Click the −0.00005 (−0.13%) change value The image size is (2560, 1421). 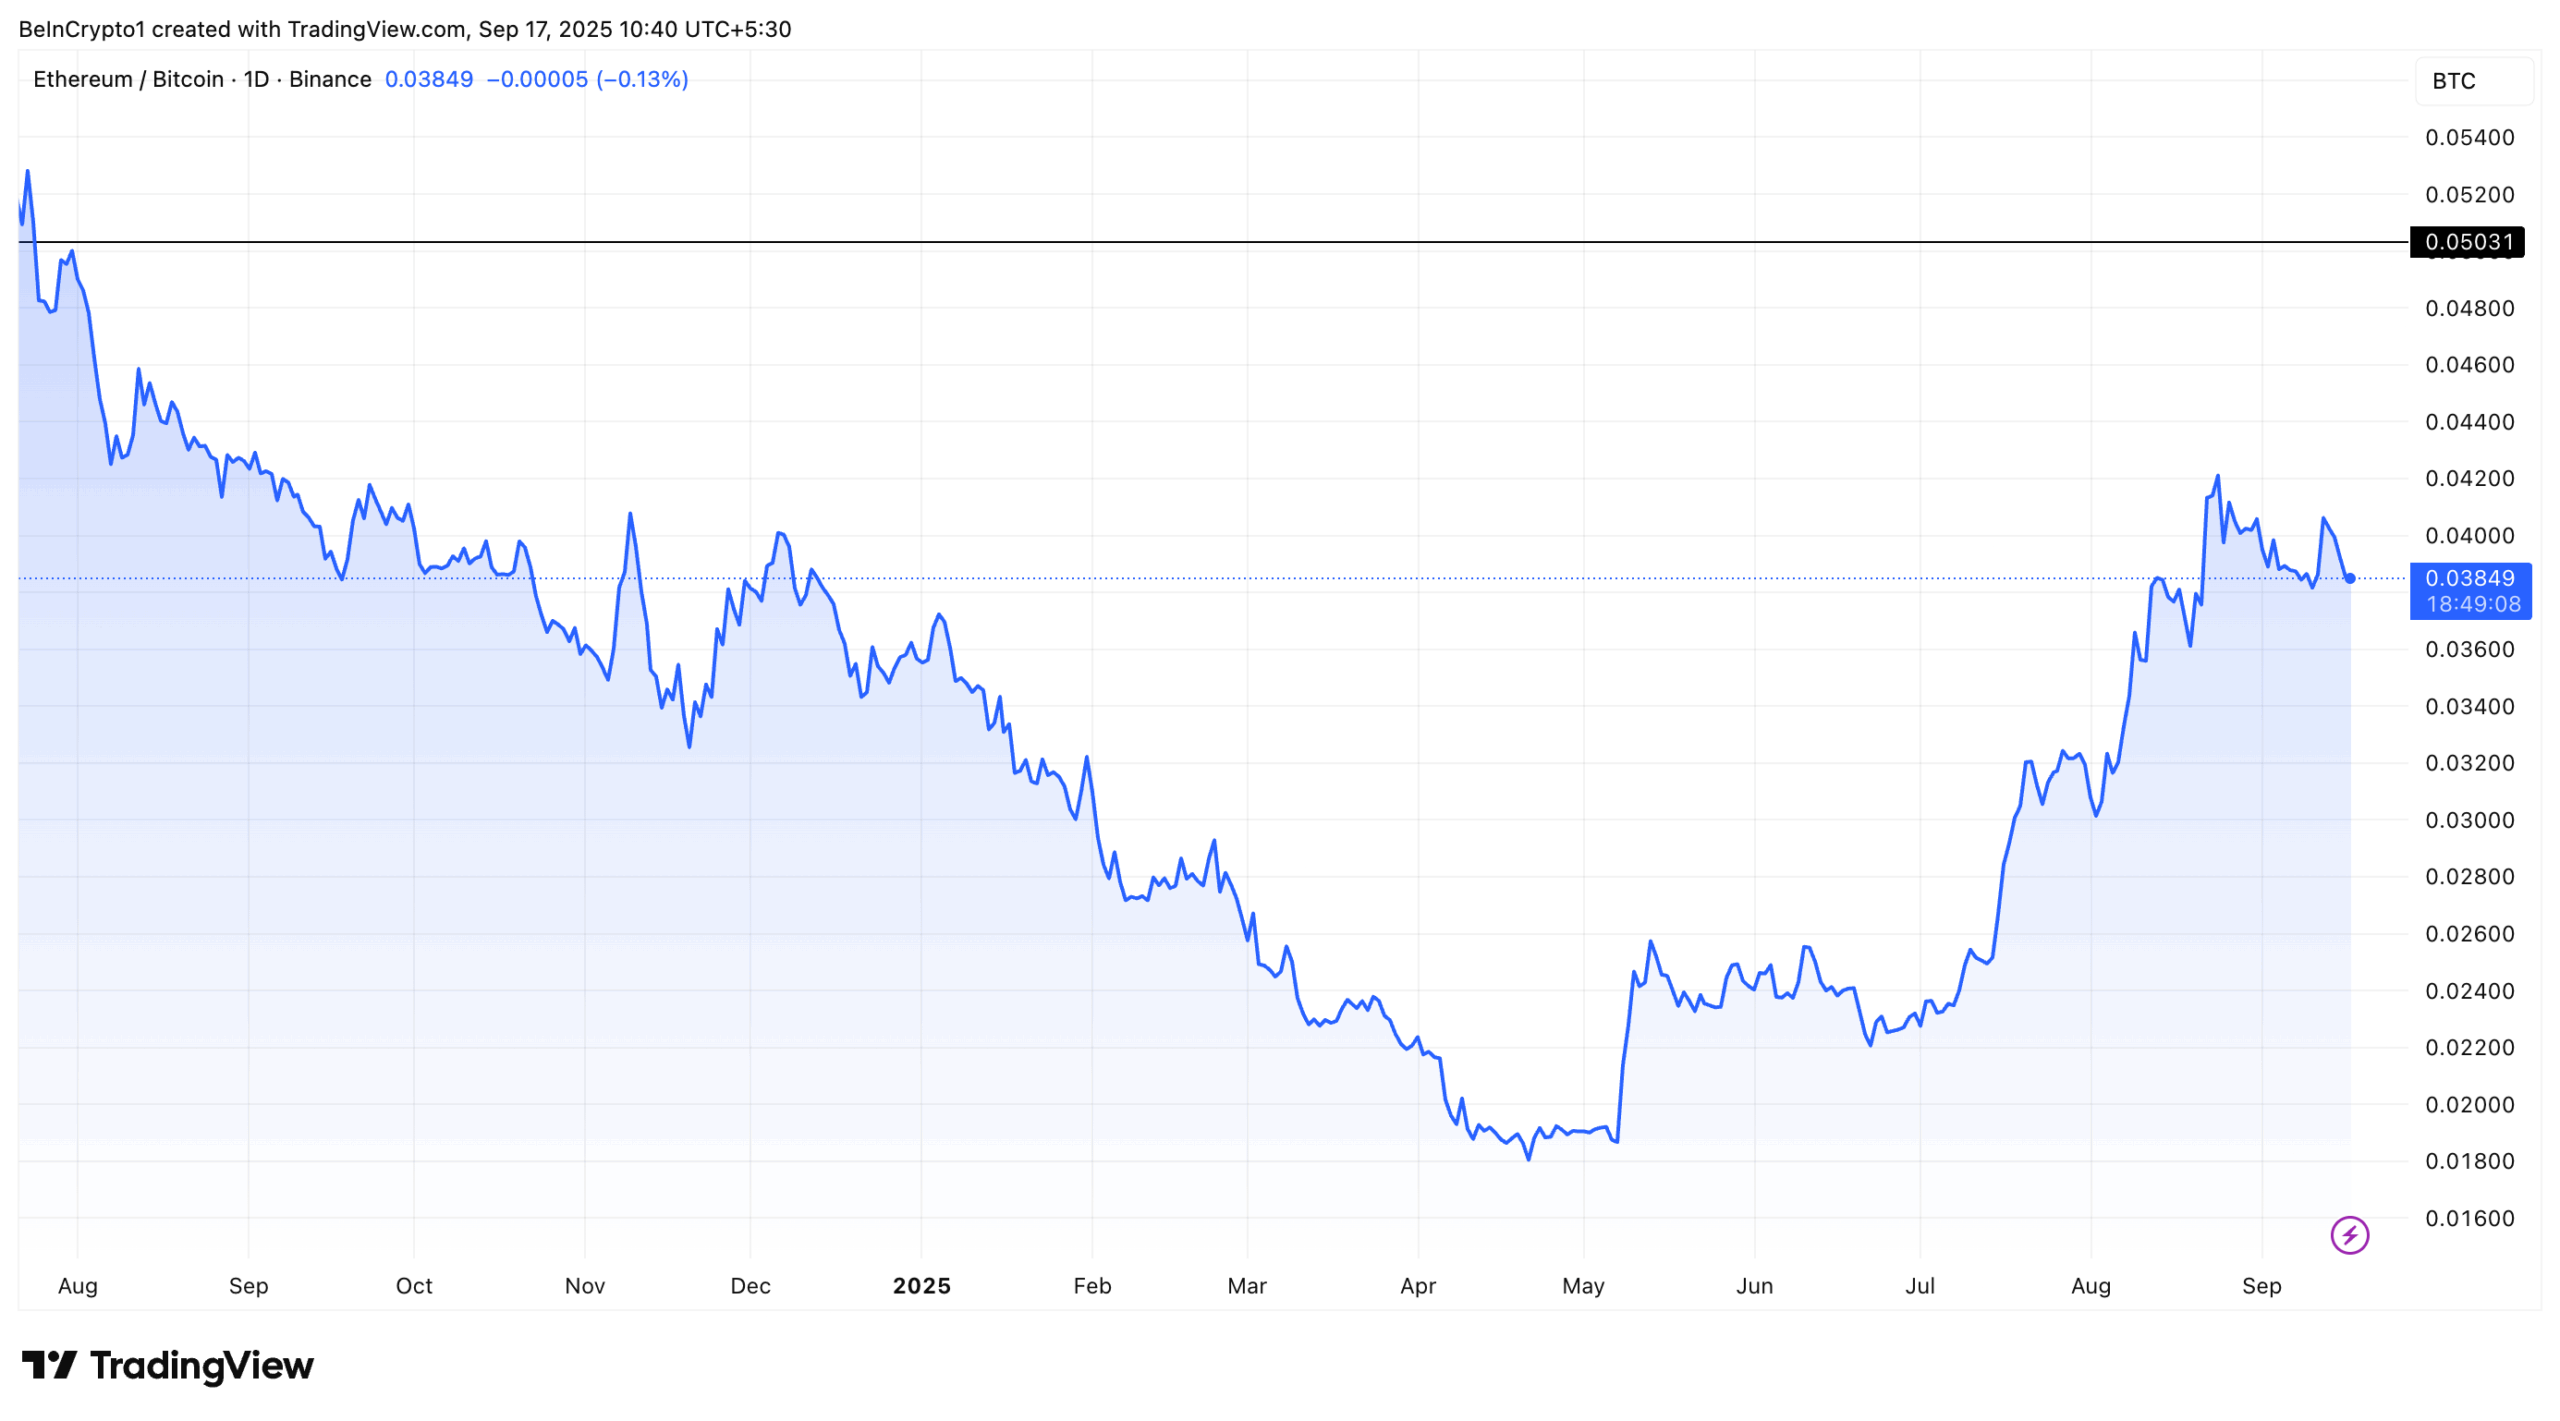pyautogui.click(x=587, y=79)
